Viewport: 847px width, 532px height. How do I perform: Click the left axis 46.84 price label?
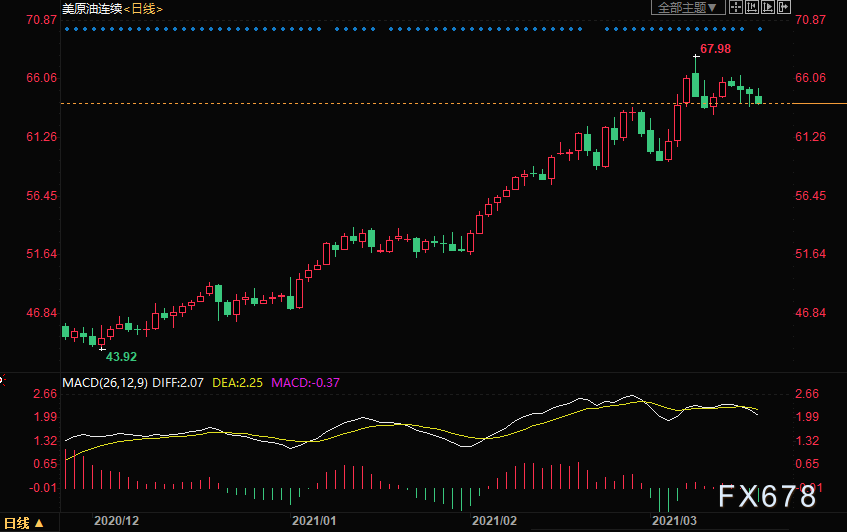coord(42,313)
